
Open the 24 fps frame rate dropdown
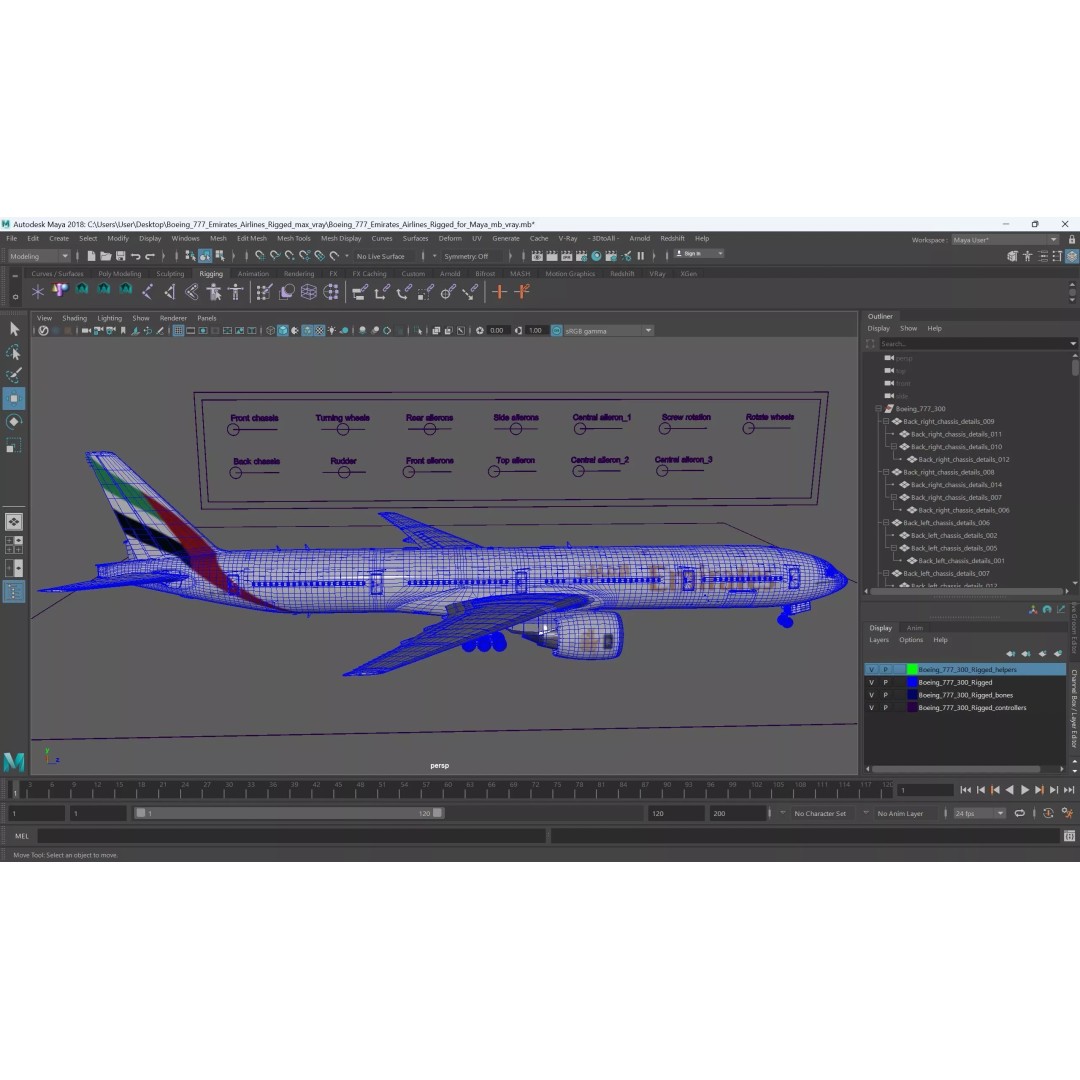pyautogui.click(x=979, y=813)
